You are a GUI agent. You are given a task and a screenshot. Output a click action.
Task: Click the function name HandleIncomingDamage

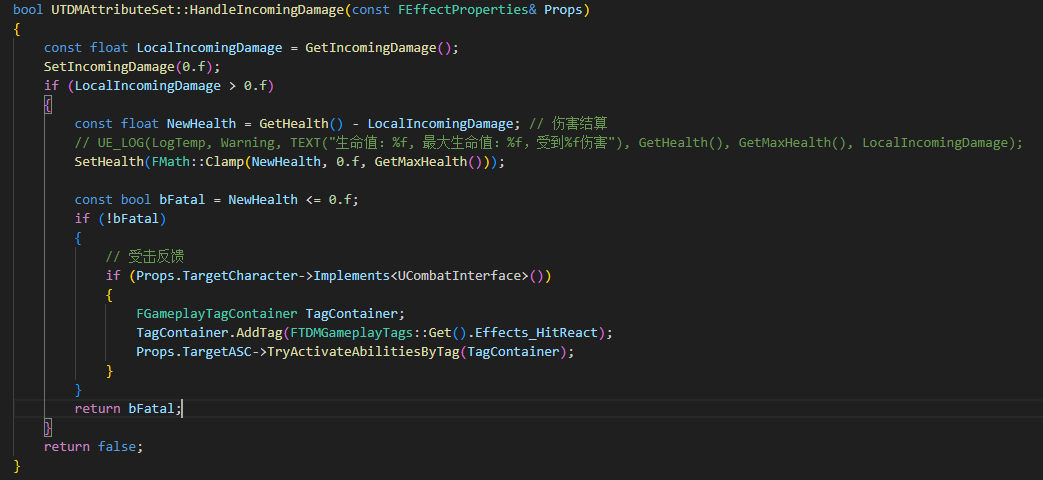pos(267,11)
